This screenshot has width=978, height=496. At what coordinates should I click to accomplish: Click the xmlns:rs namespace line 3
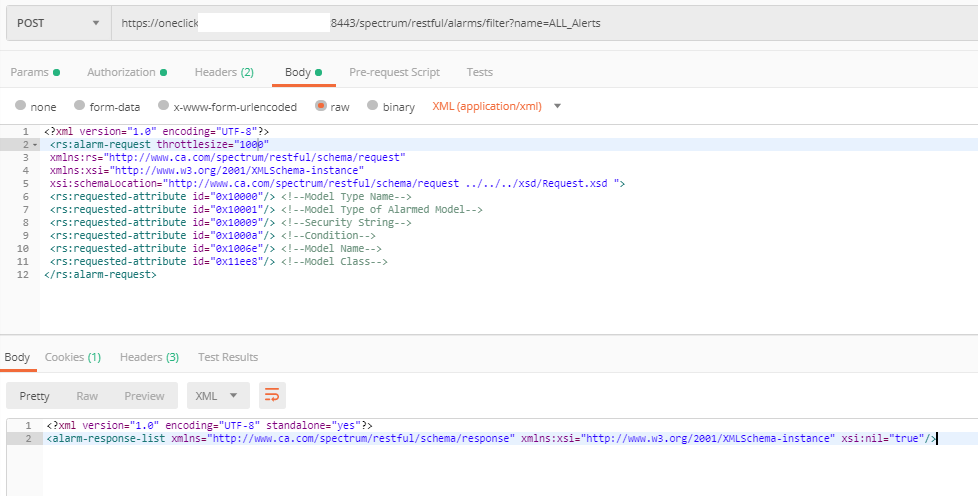[x=228, y=158]
